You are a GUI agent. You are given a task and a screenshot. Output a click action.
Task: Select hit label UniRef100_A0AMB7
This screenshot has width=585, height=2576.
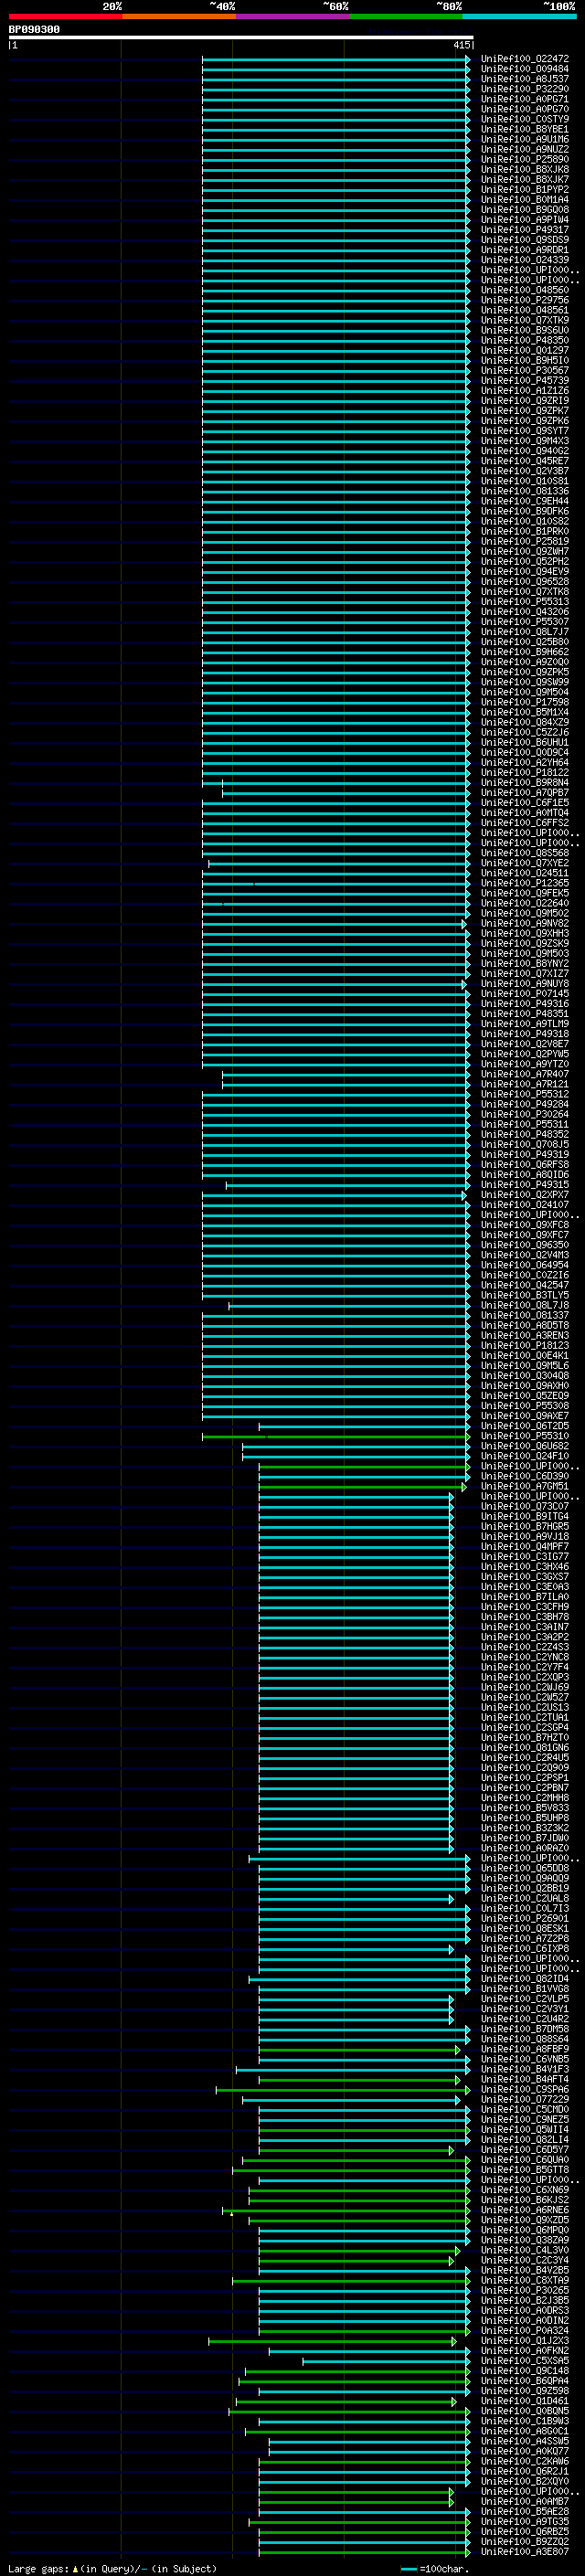525,2501
